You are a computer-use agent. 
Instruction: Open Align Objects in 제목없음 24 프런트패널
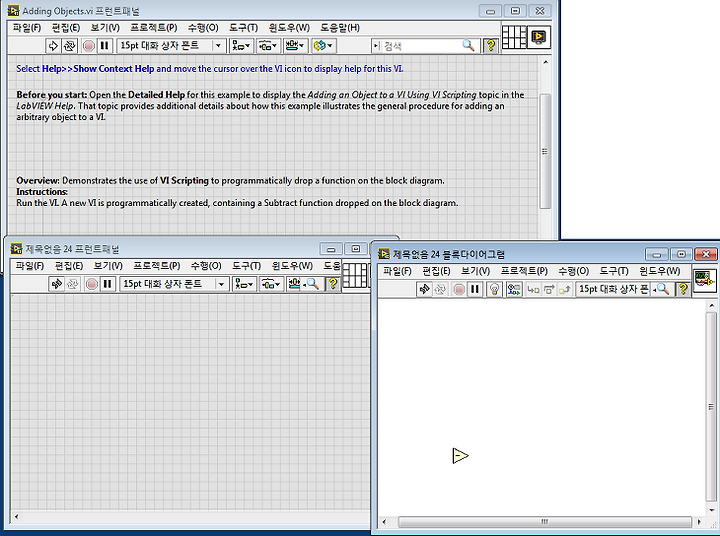(243, 284)
